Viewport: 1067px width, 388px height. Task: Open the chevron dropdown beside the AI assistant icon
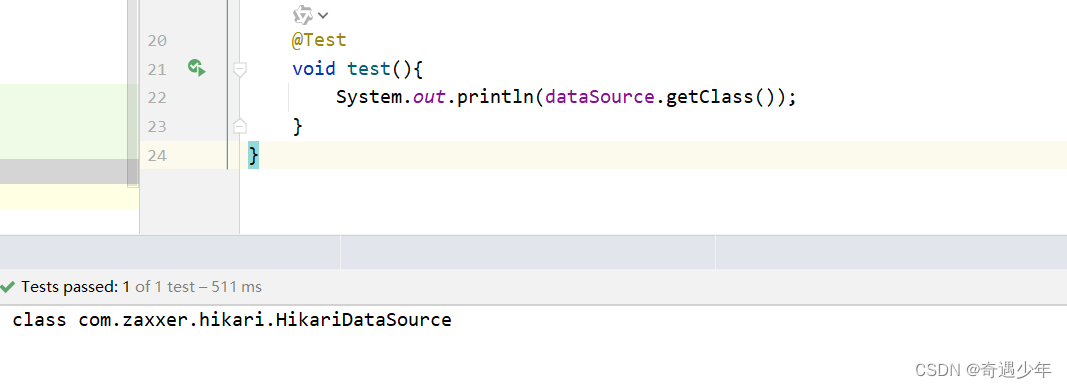323,15
